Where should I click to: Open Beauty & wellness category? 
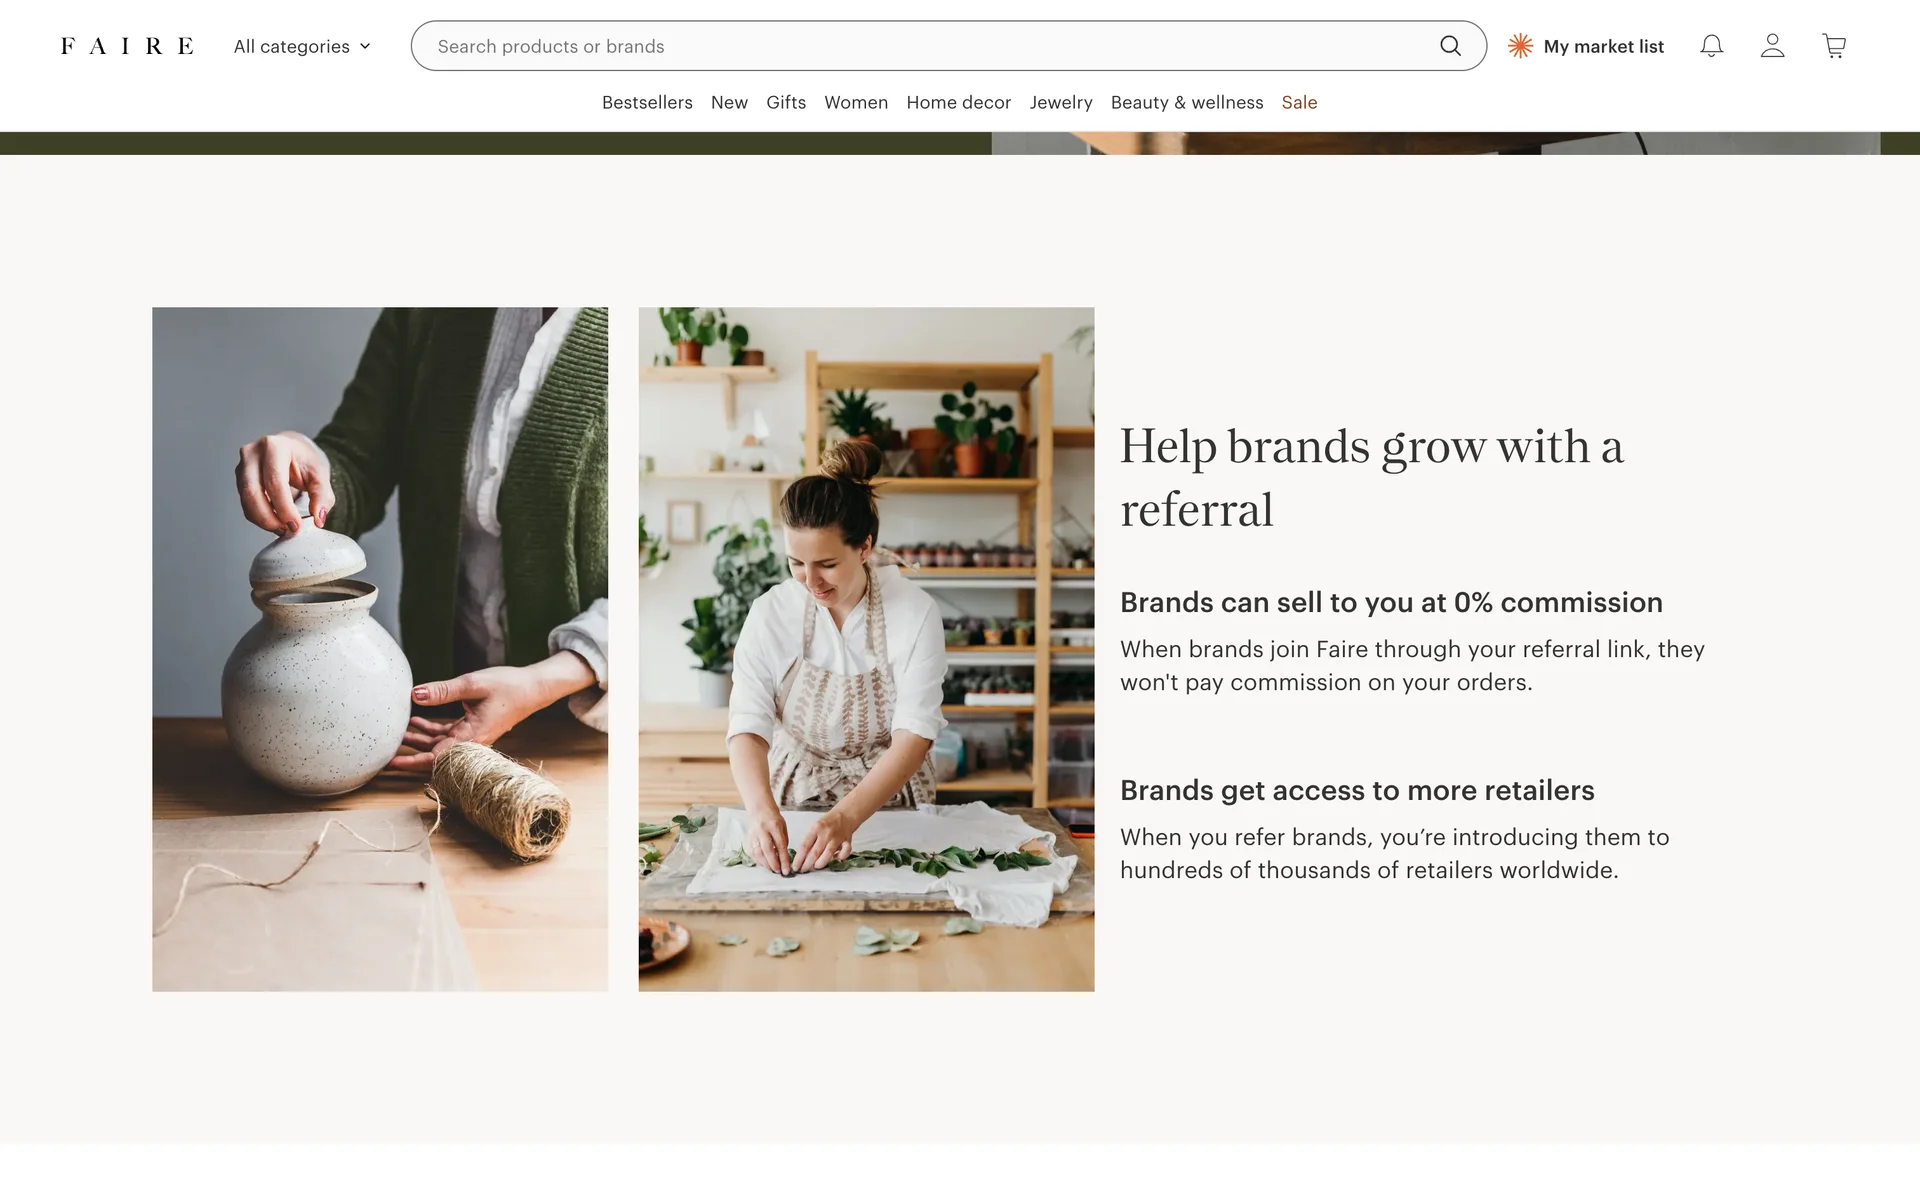click(x=1187, y=102)
